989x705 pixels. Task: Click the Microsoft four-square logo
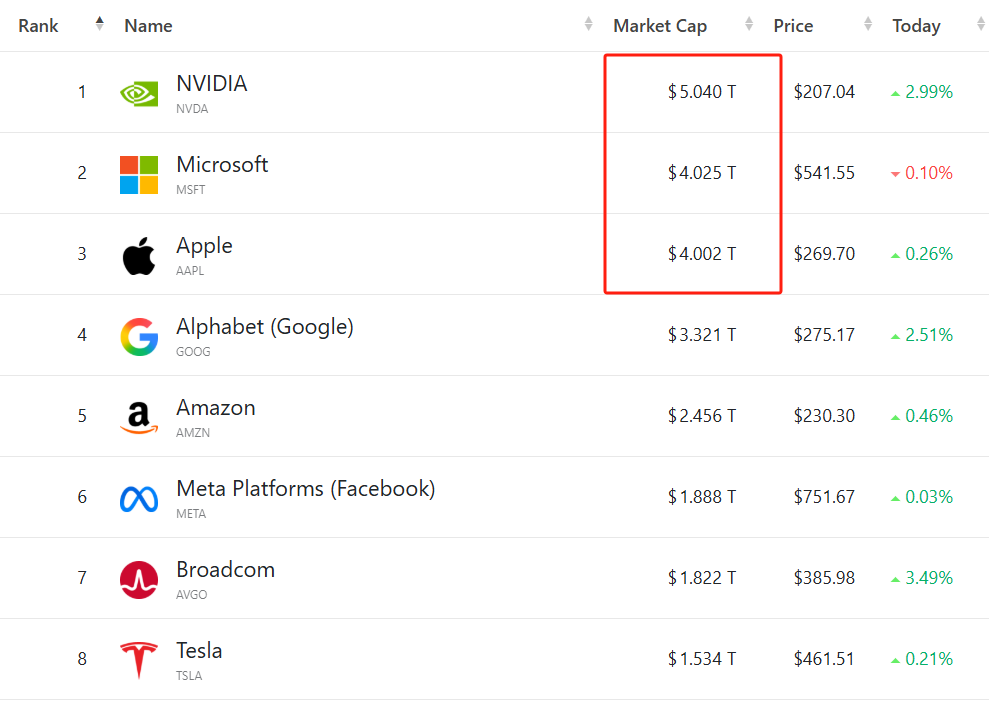click(139, 174)
